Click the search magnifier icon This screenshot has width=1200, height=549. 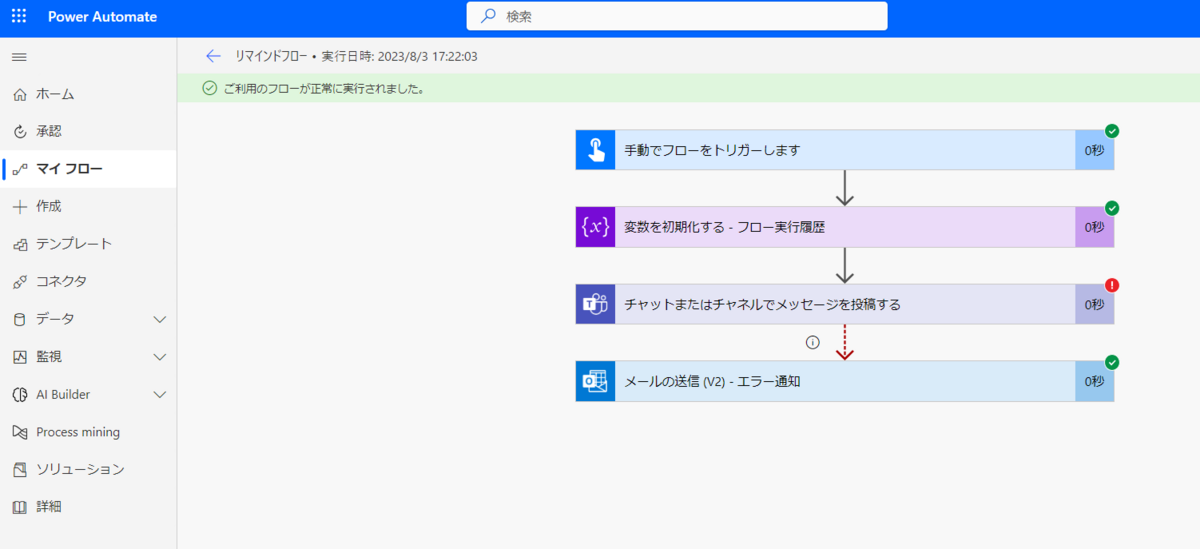click(x=488, y=16)
